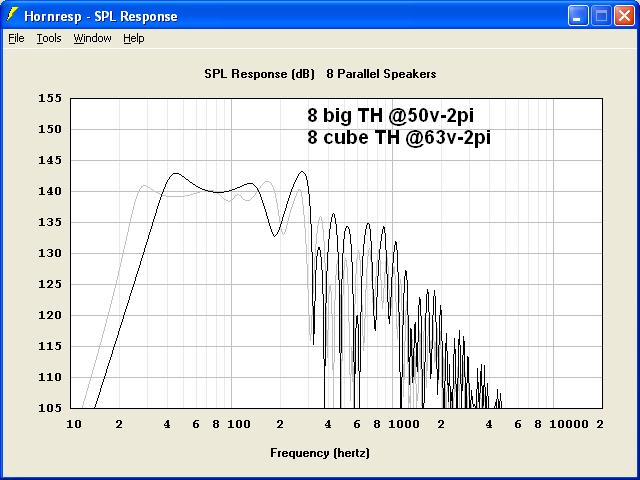640x480 pixels.
Task: Click the '8 Parallel Speakers' heading text
Action: [381, 74]
